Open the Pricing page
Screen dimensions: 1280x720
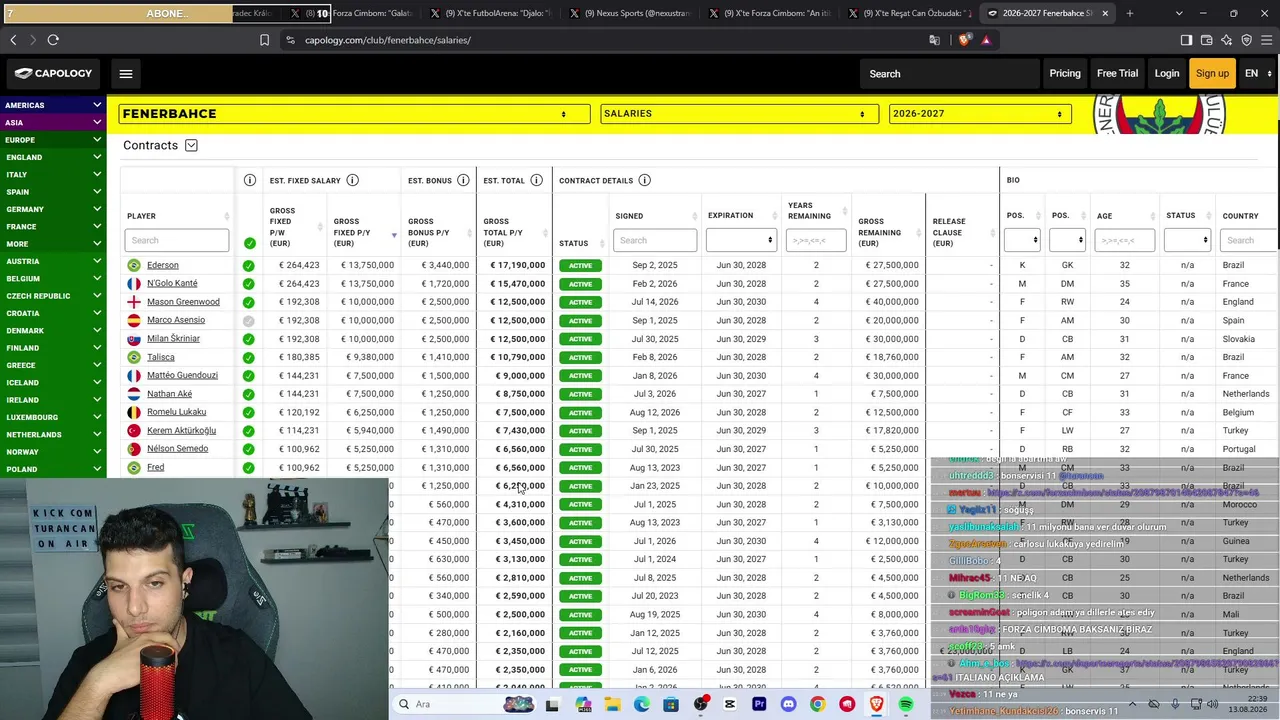point(1065,73)
